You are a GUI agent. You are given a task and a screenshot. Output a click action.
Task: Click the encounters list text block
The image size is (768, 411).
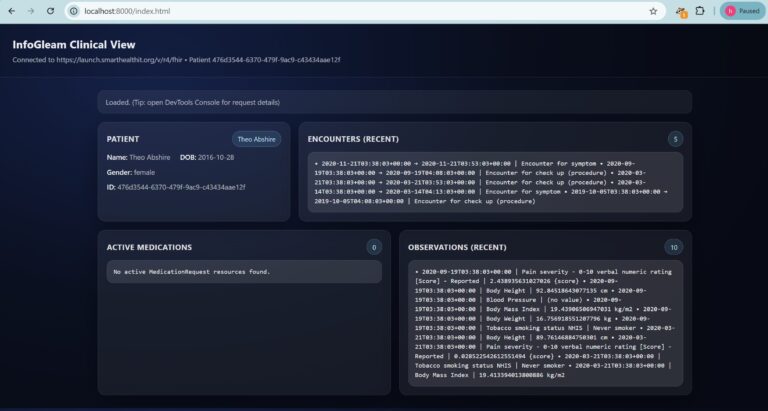(495, 182)
